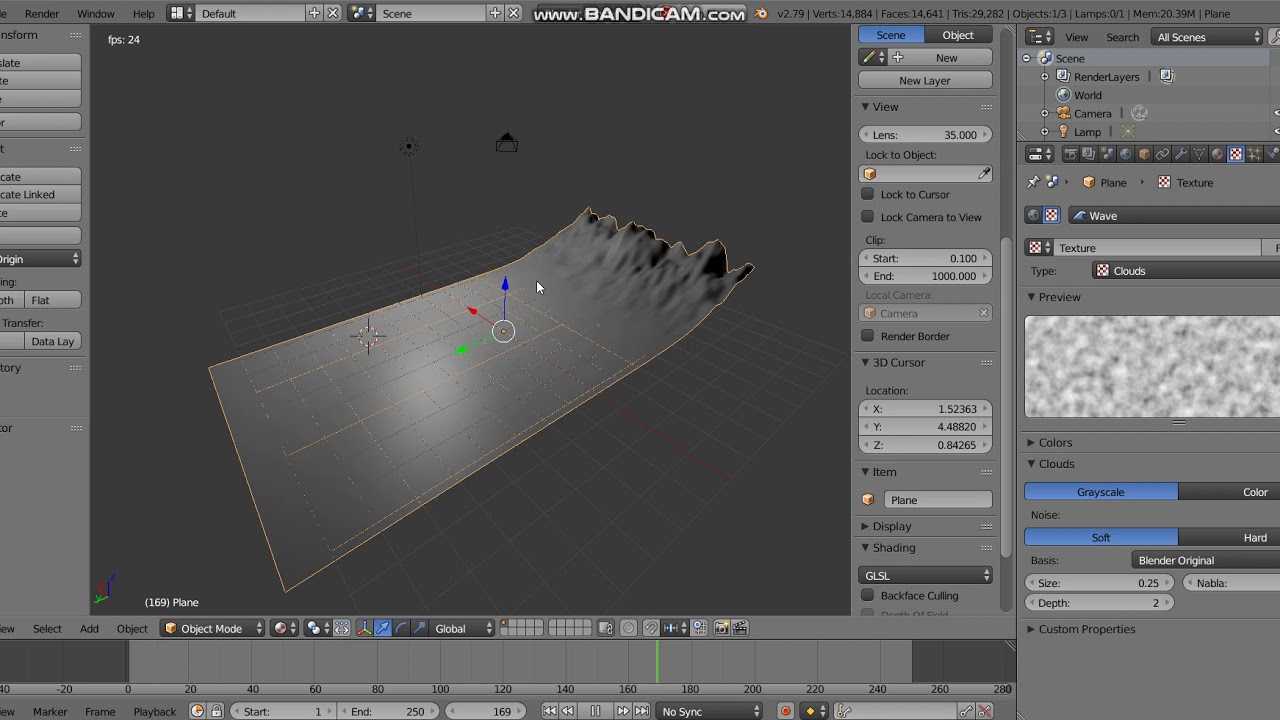Select the Hard noise option
Image resolution: width=1280 pixels, height=720 pixels.
1229,537
